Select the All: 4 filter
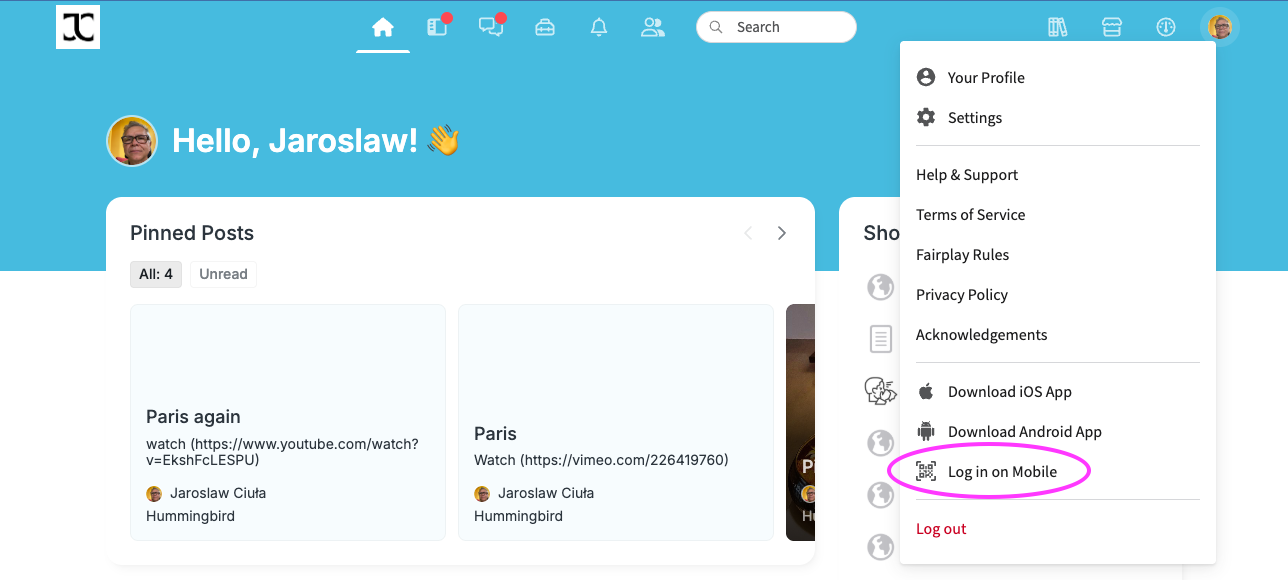The image size is (1288, 580). (156, 274)
